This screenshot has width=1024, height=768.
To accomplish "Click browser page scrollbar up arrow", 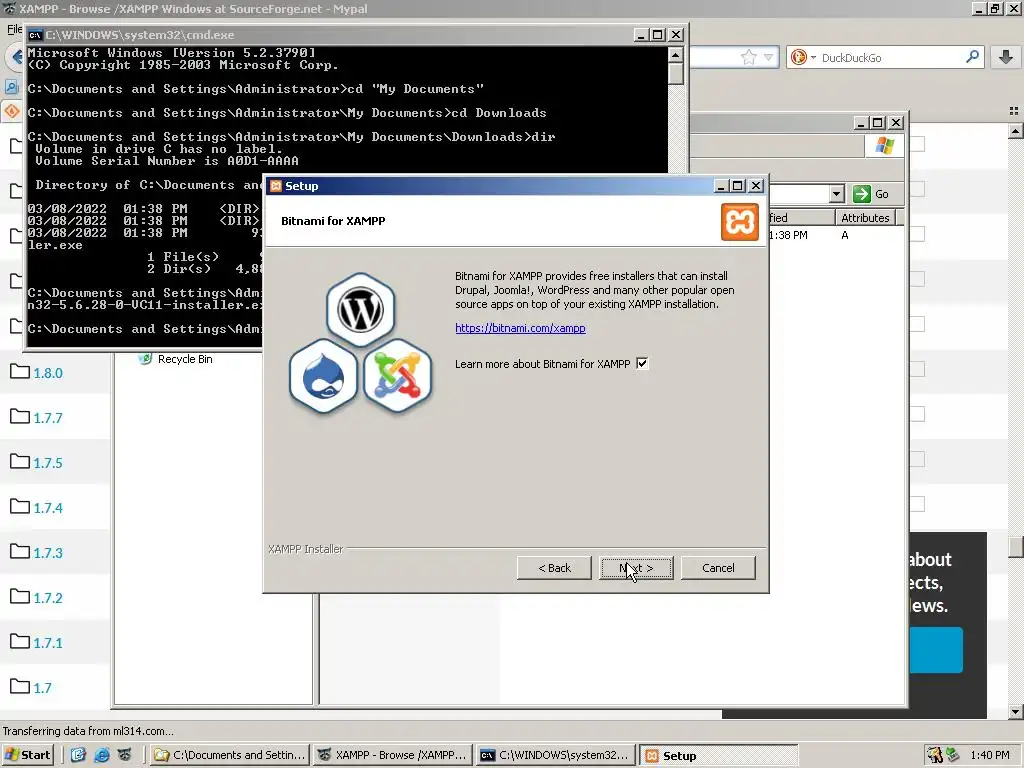I will [x=1016, y=132].
